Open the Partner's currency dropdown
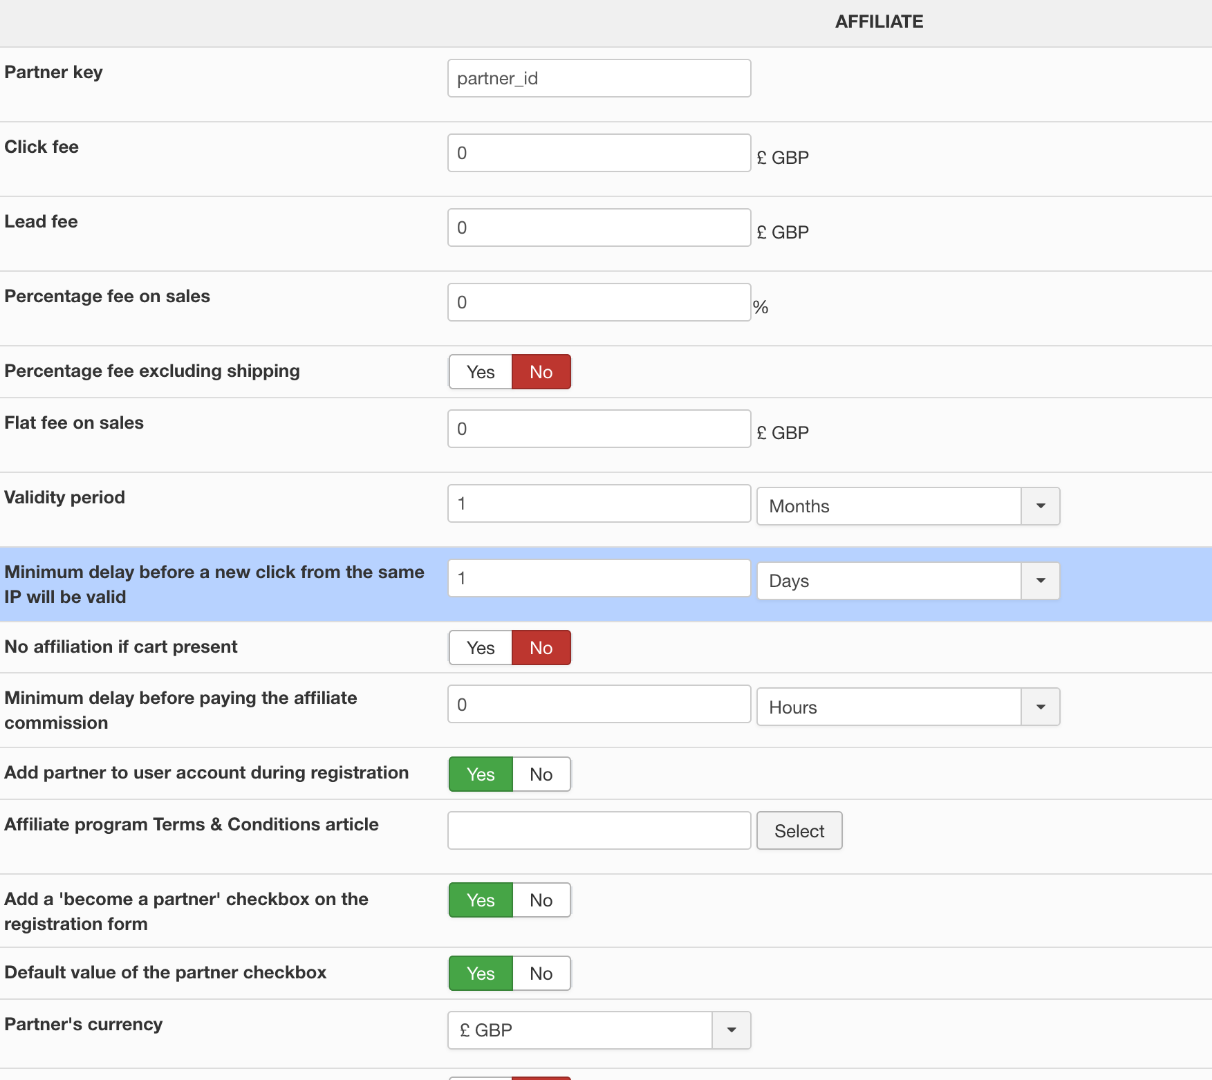This screenshot has width=1212, height=1080. point(598,1030)
